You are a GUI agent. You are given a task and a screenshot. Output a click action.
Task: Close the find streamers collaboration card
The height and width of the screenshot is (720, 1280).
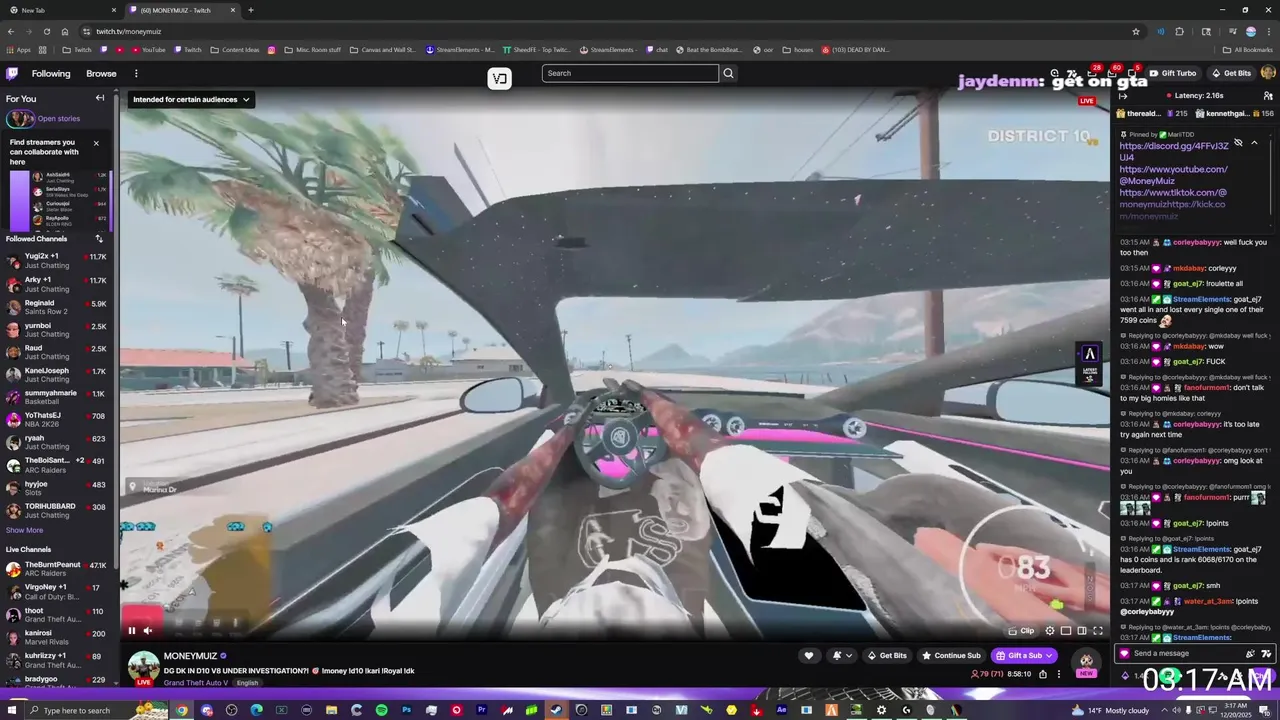[96, 143]
